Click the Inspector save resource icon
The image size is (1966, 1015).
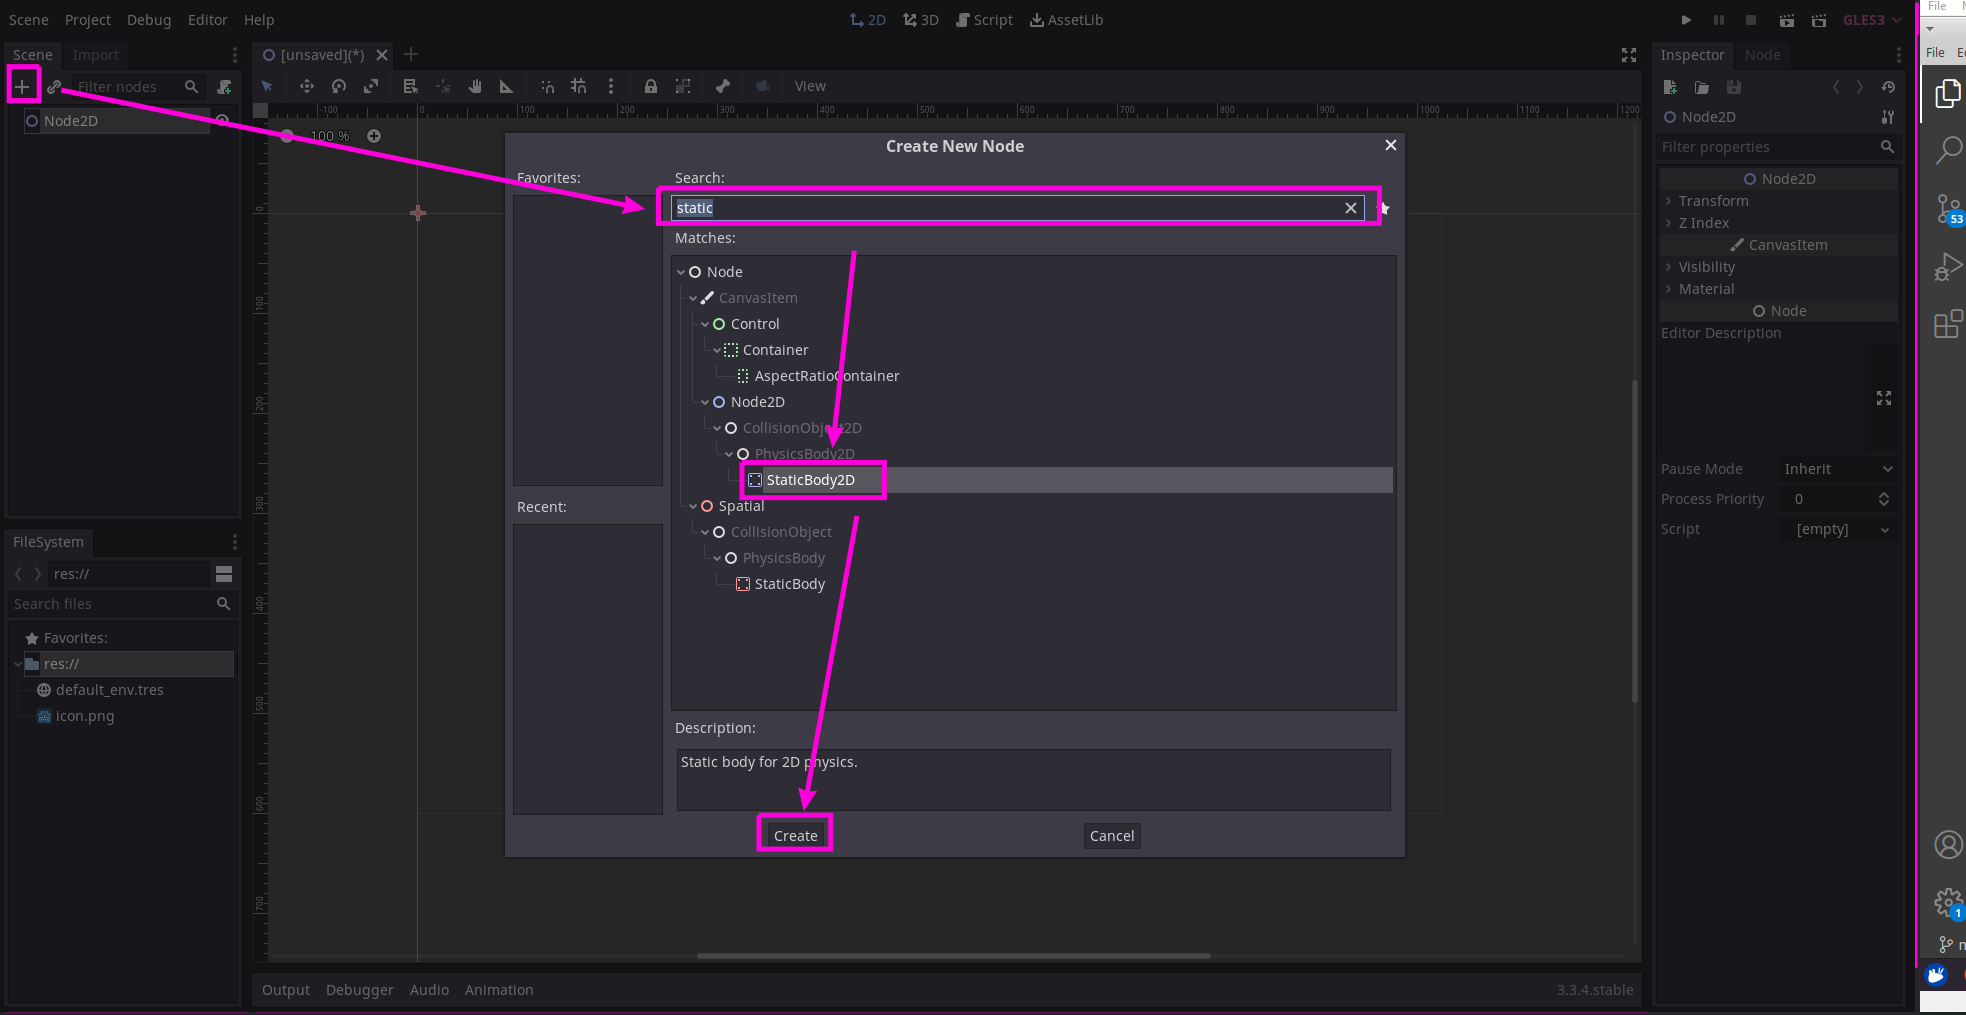tap(1734, 87)
